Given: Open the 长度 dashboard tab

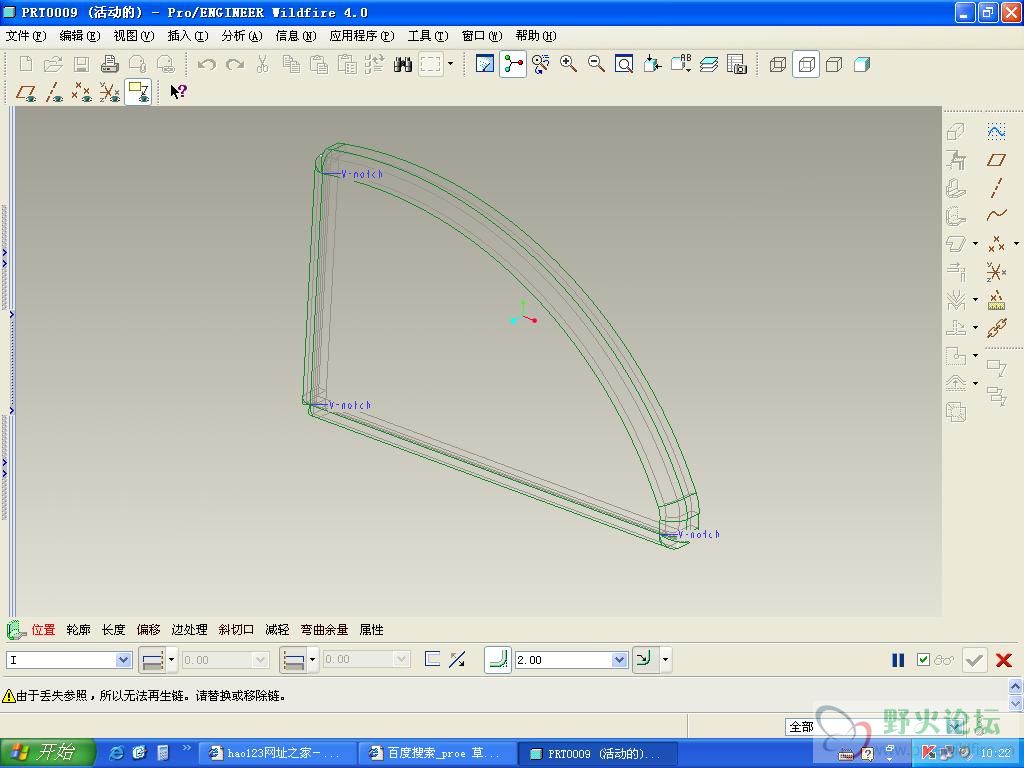Looking at the screenshot, I should (x=114, y=630).
